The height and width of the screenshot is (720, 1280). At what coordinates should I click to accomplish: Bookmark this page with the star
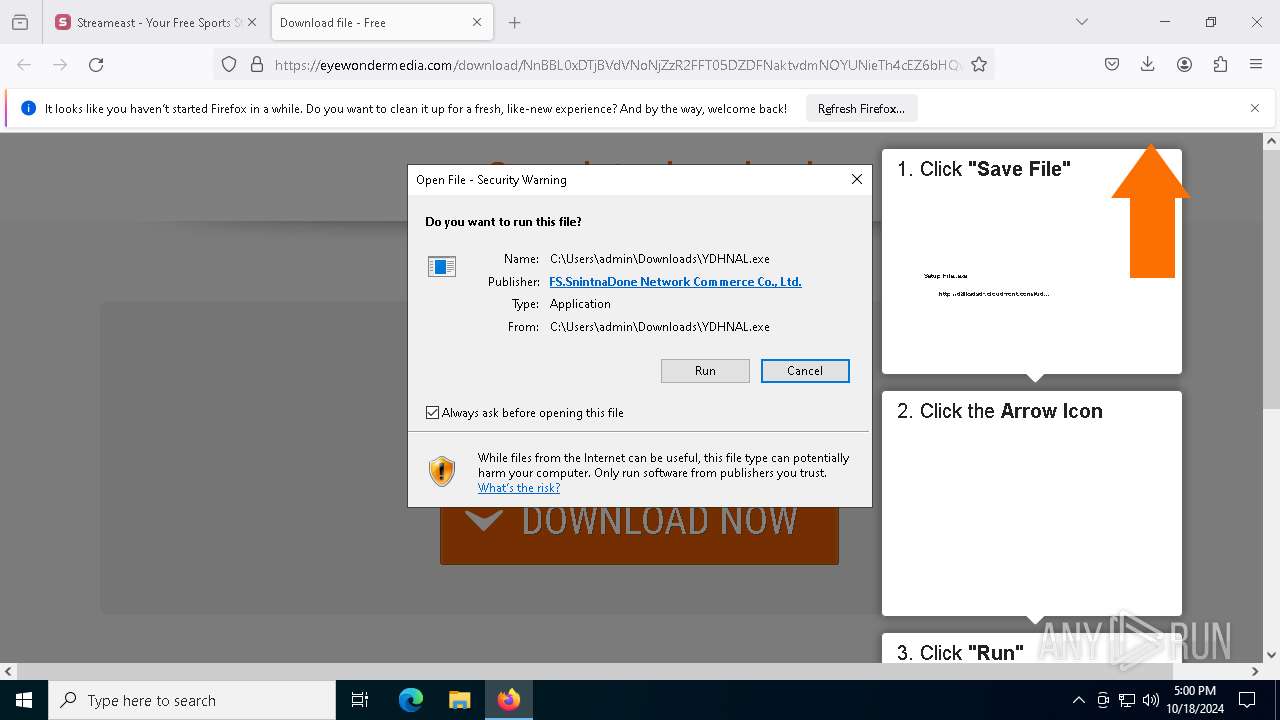click(979, 64)
